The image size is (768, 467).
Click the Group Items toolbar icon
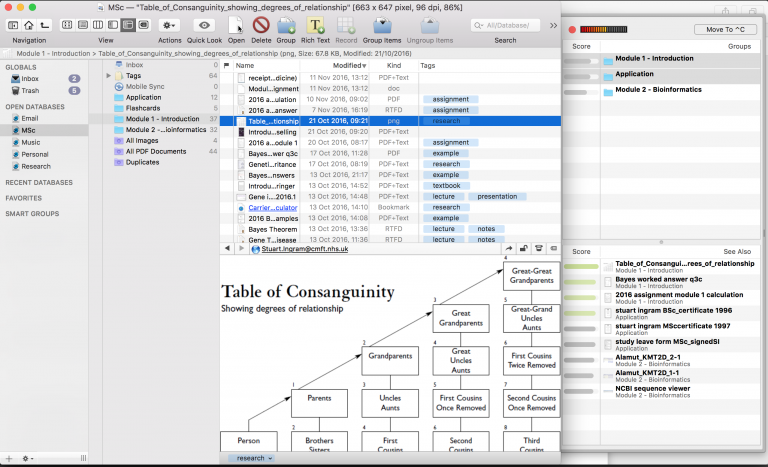(382, 25)
